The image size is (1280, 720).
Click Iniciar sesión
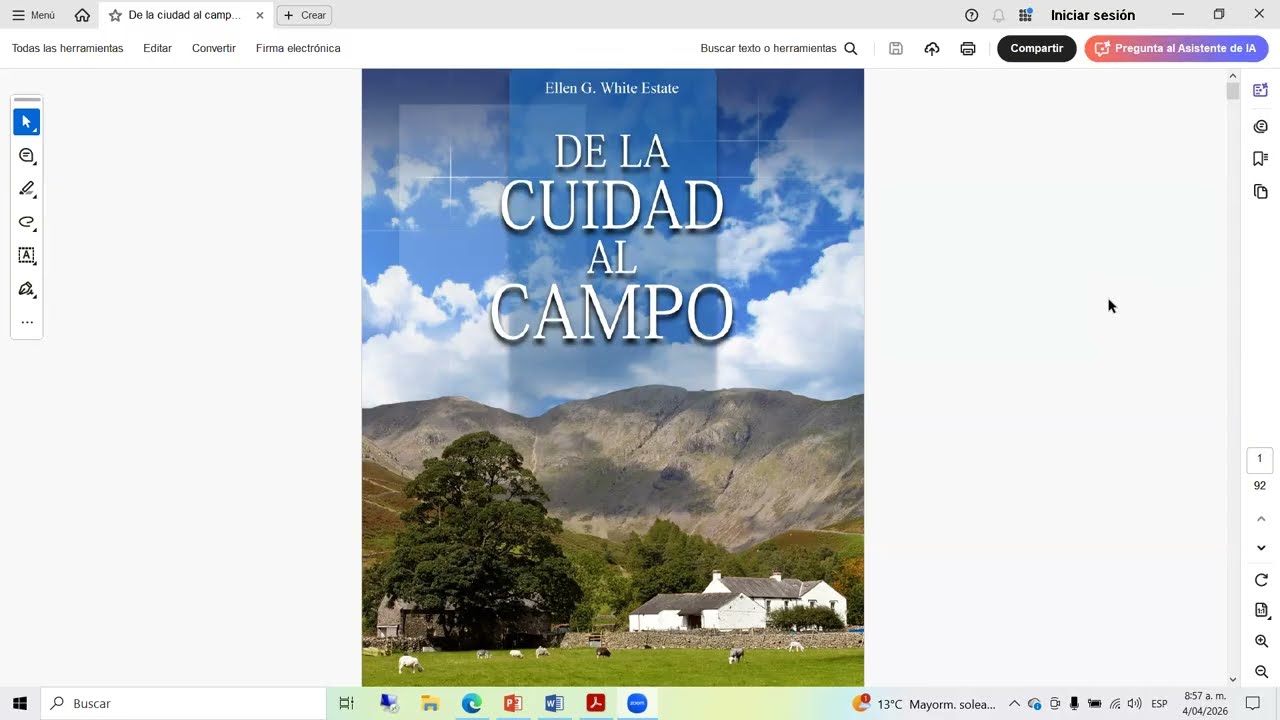tap(1092, 15)
